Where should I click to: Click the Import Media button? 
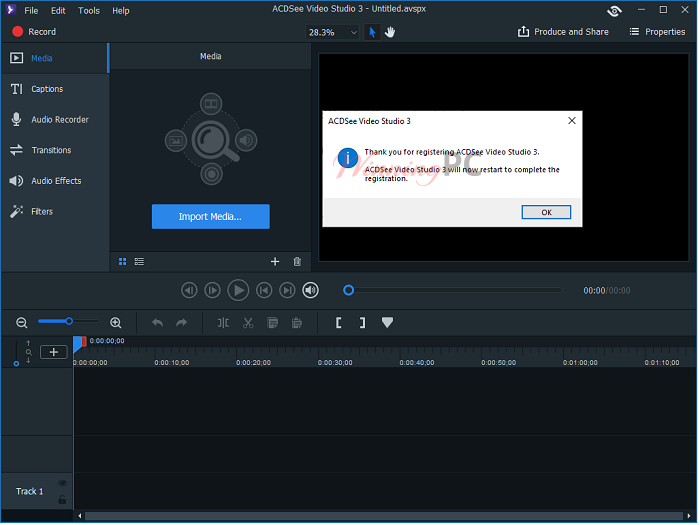(x=211, y=217)
